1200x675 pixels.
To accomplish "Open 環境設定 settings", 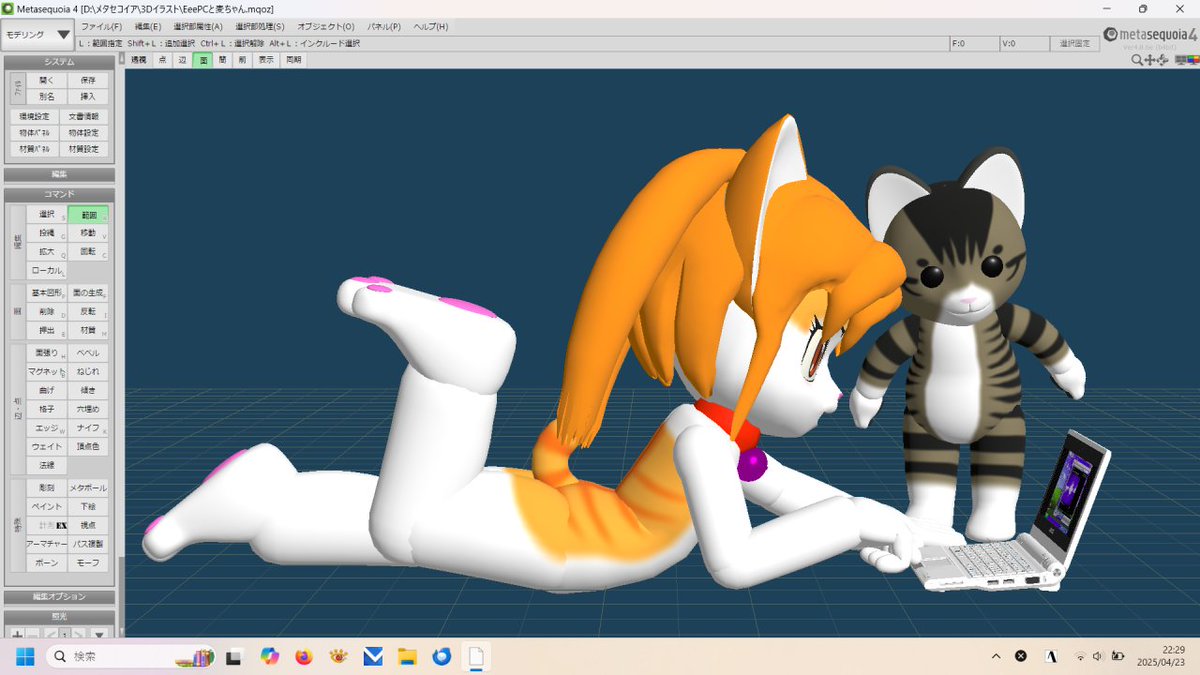I will (35, 116).
